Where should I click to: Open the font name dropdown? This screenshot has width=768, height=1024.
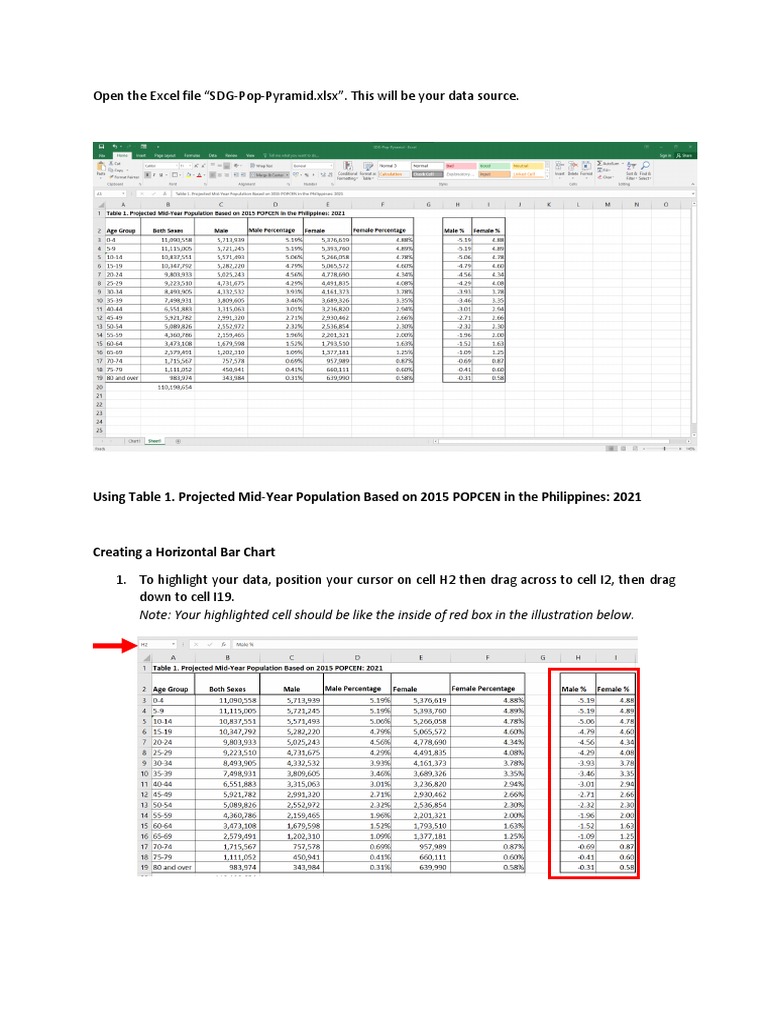point(176,166)
